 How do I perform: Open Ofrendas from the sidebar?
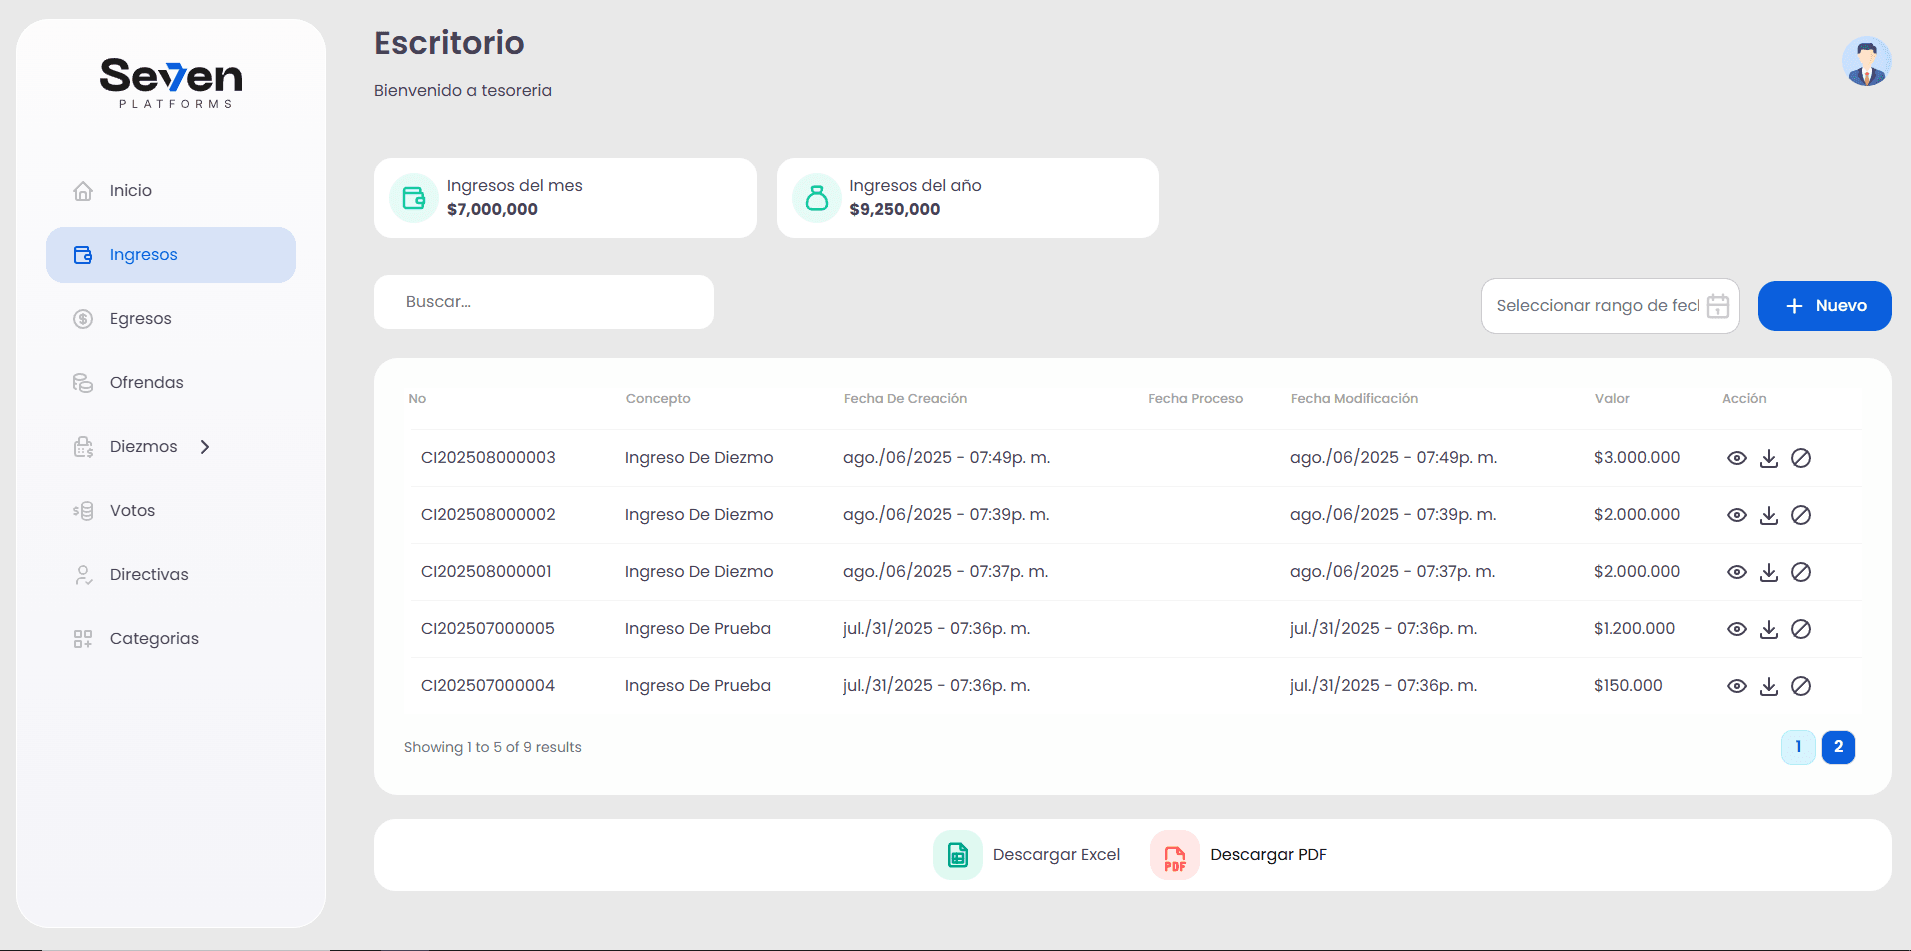171,383
